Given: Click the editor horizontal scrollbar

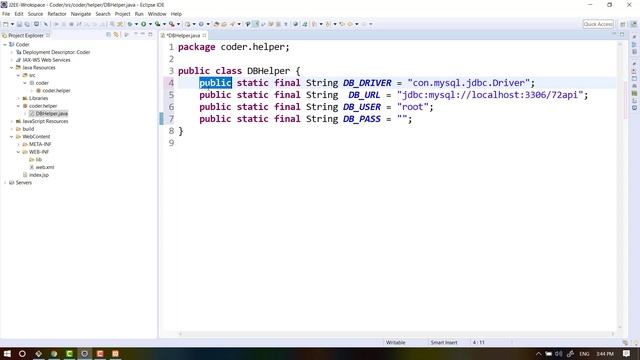Looking at the screenshot, I should pyautogui.click(x=396, y=334).
